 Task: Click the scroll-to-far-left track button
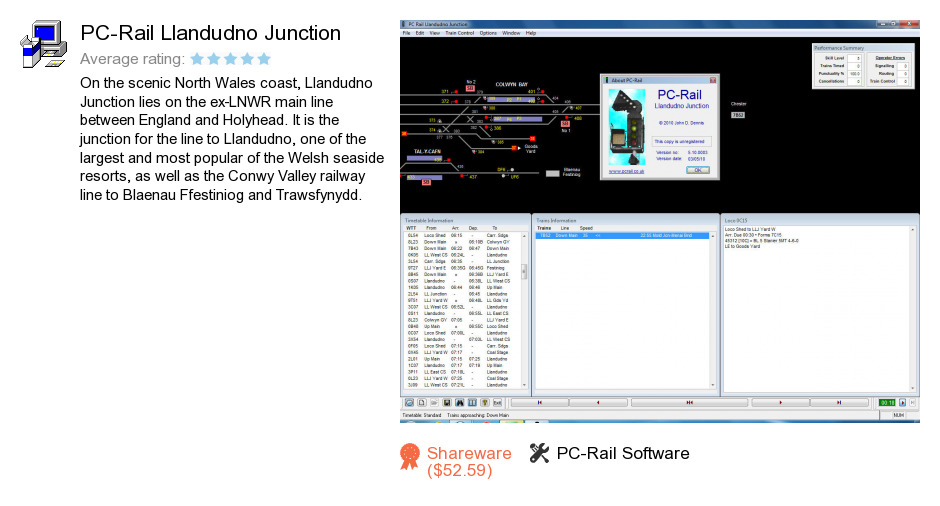coord(540,403)
